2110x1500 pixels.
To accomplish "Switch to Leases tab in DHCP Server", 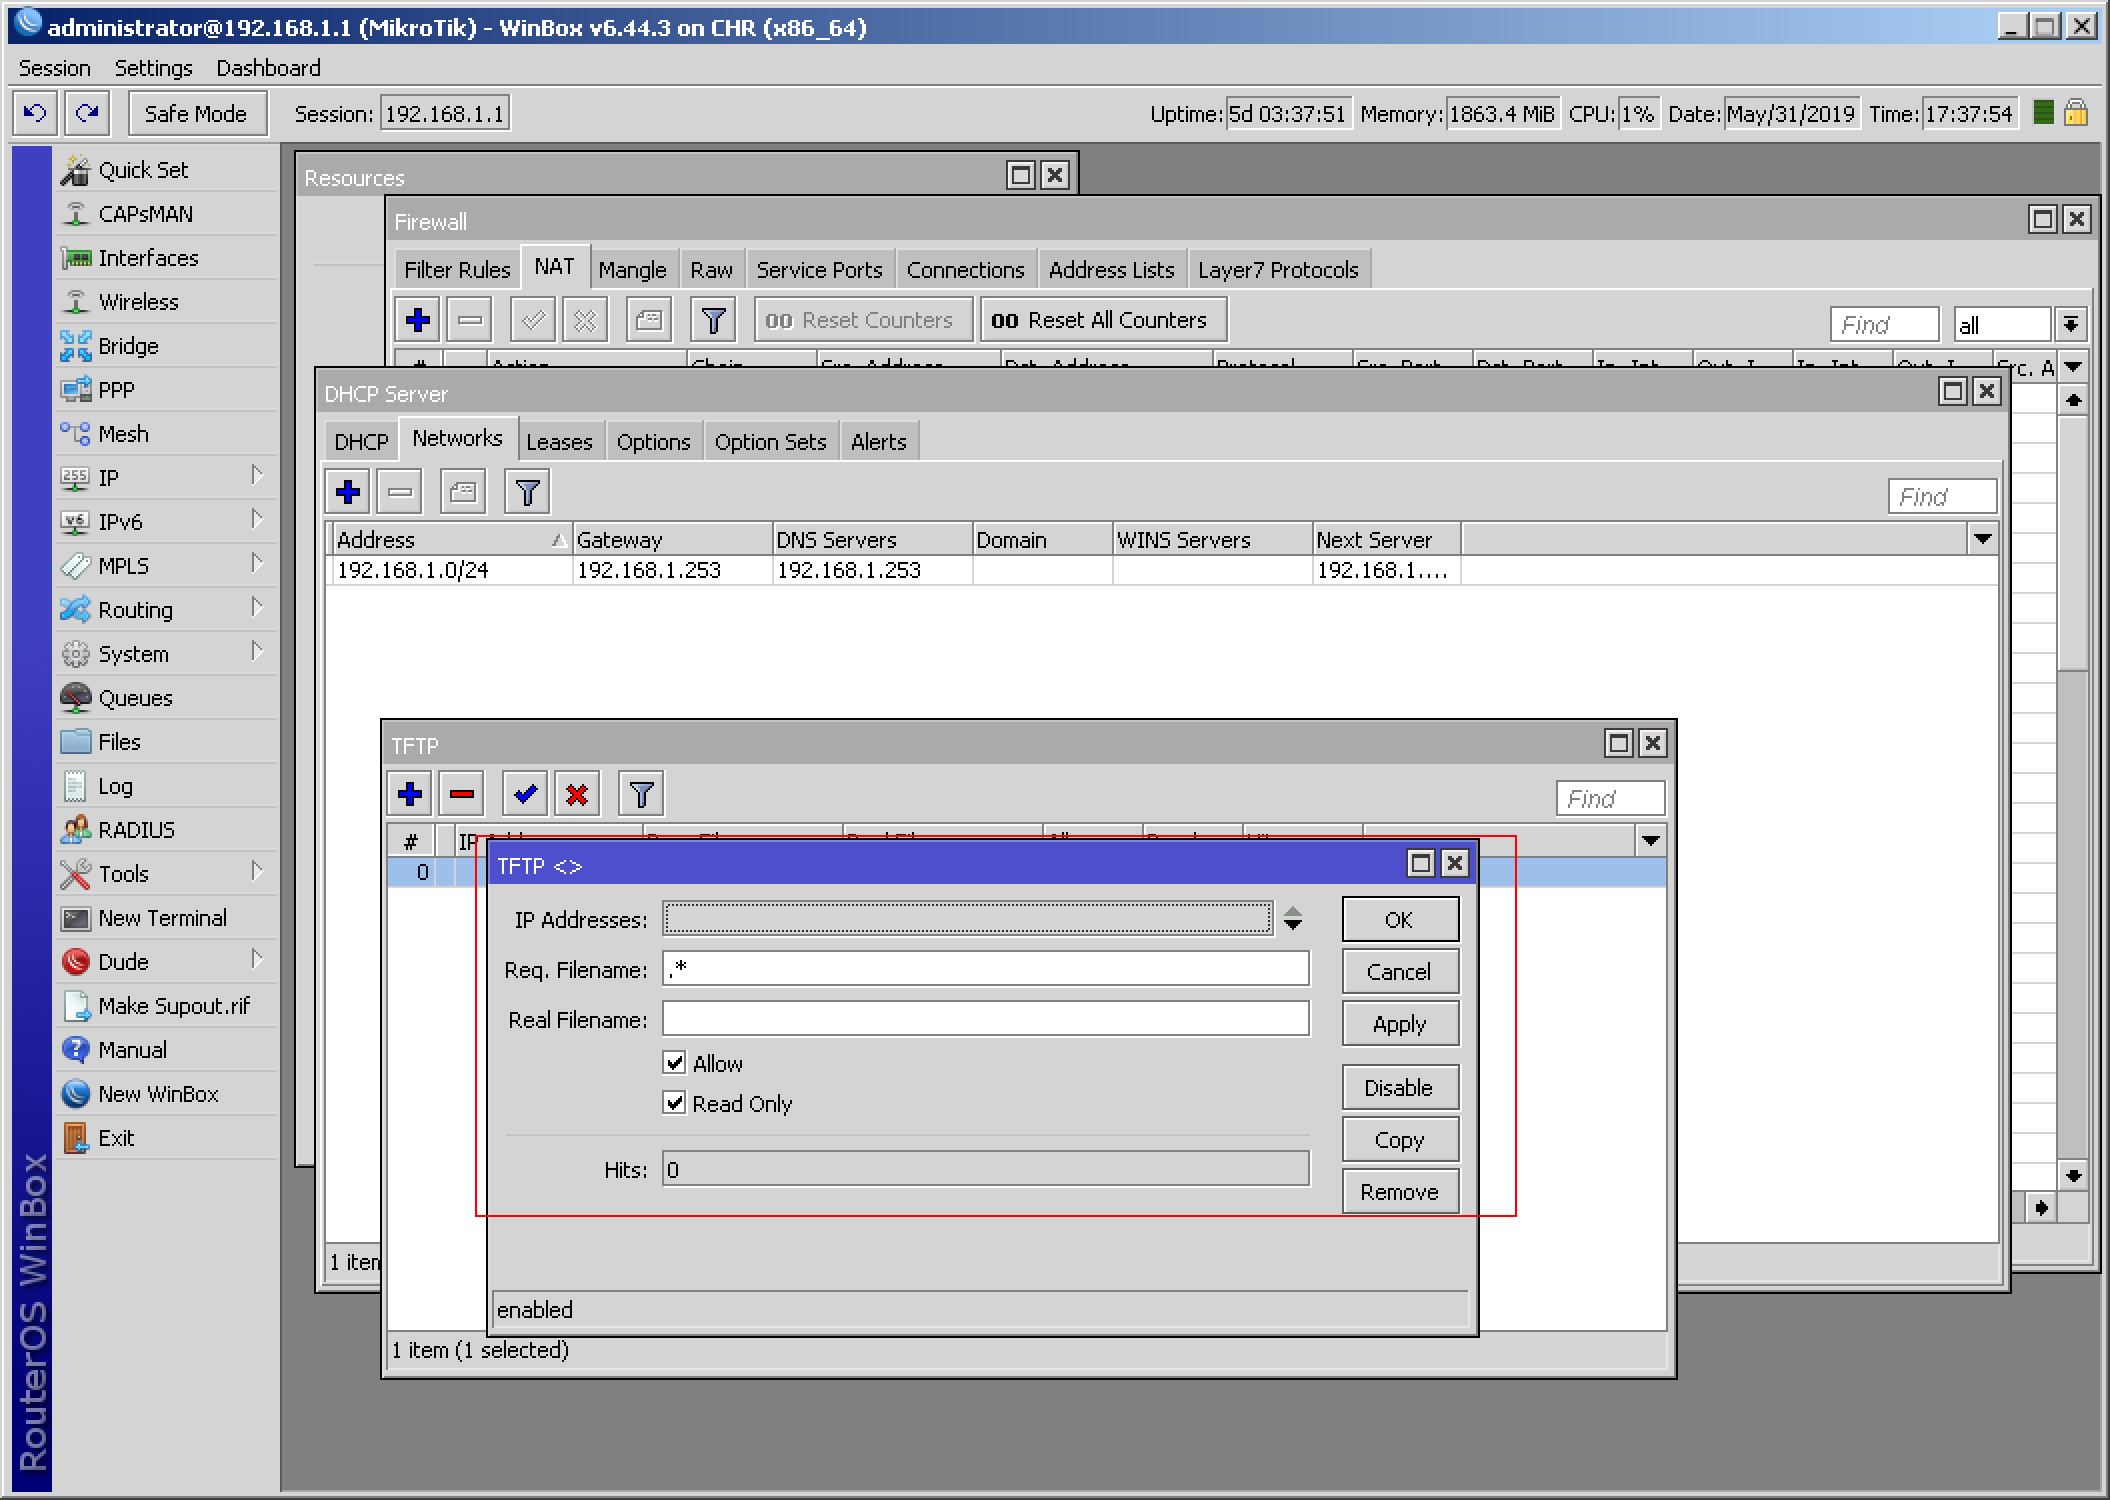I will [559, 442].
